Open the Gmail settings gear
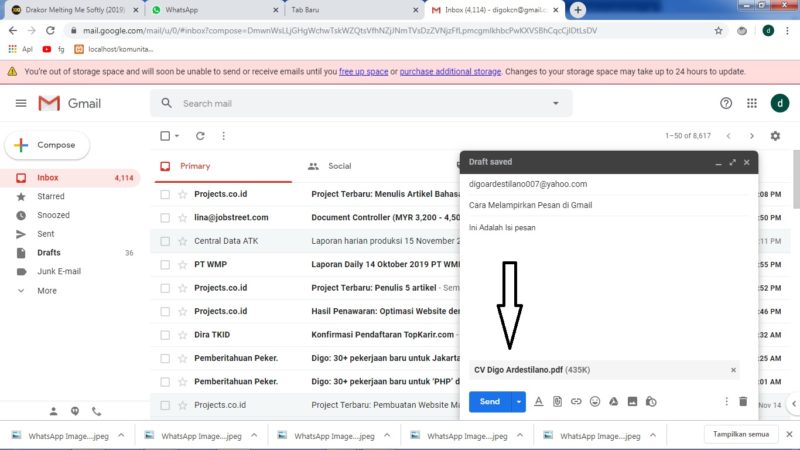Viewport: 800px width, 450px height. [775, 136]
